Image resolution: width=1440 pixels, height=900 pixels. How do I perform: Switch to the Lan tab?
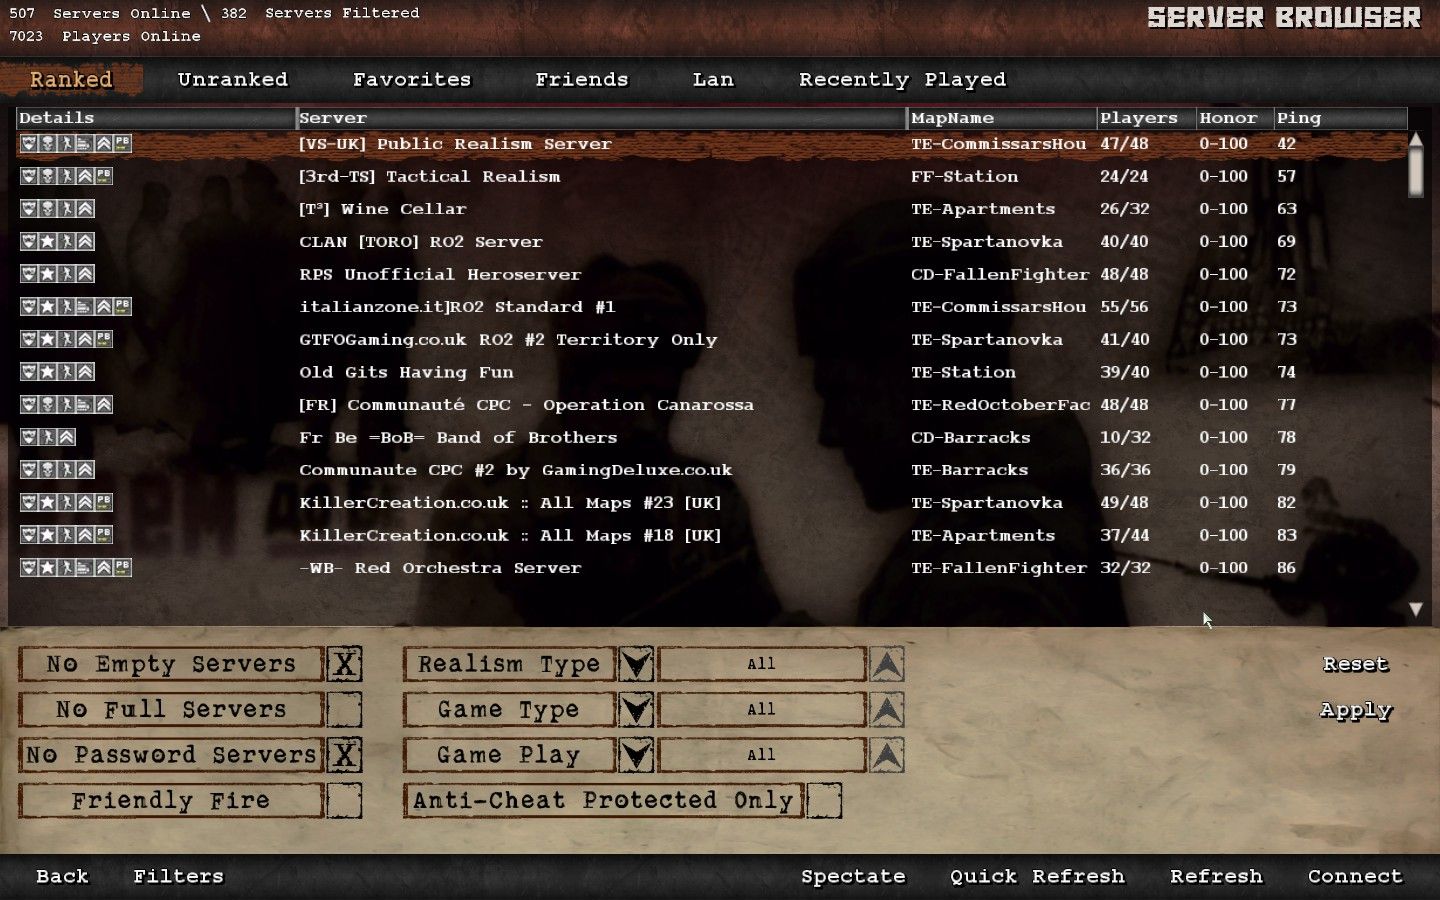point(713,80)
